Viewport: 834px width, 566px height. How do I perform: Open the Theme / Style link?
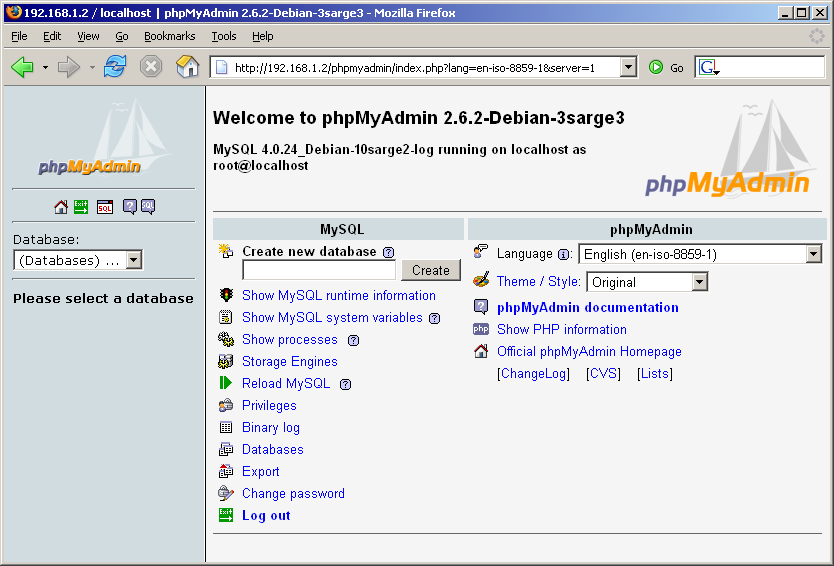tap(538, 281)
